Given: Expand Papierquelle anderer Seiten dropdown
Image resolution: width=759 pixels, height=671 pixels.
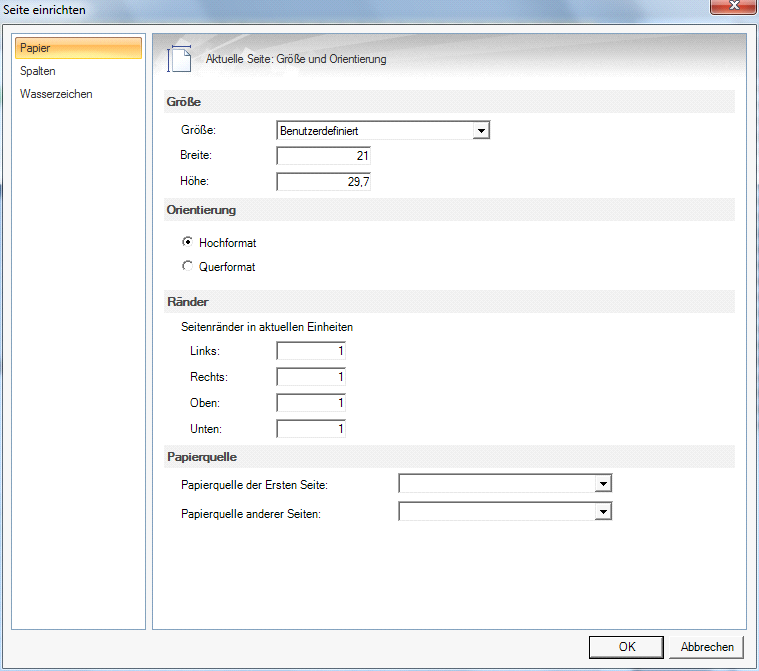Looking at the screenshot, I should pyautogui.click(x=602, y=512).
